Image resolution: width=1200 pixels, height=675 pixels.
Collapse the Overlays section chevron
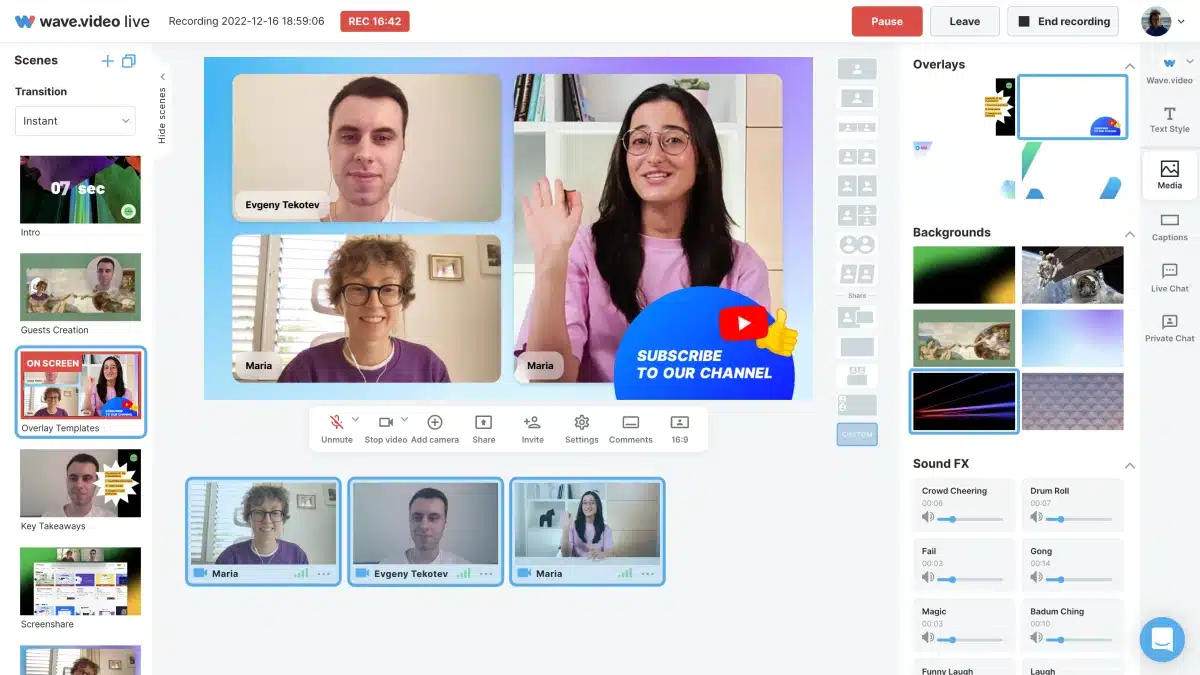pyautogui.click(x=1129, y=63)
